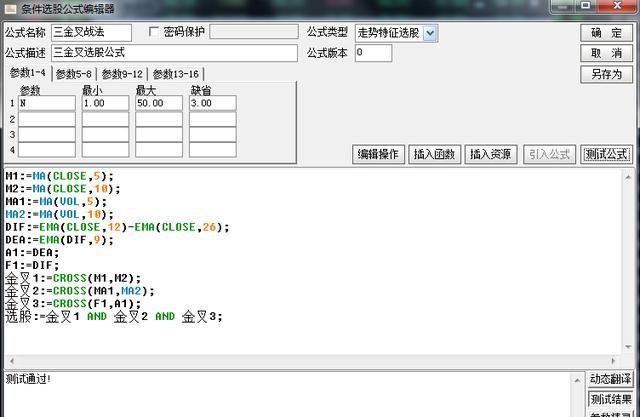Click output panel scroll up arrow
Image resolution: width=640 pixels, height=417 pixels.
pos(577,380)
